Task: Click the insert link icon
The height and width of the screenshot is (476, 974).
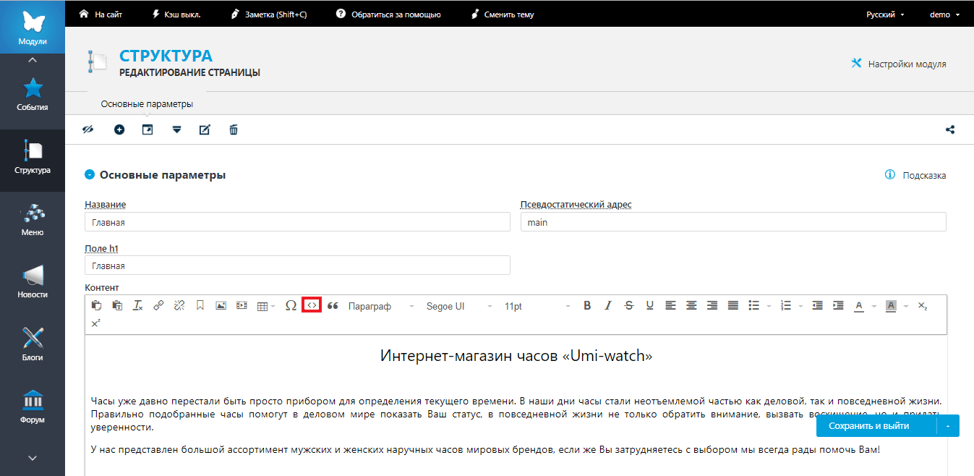Action: (158, 306)
